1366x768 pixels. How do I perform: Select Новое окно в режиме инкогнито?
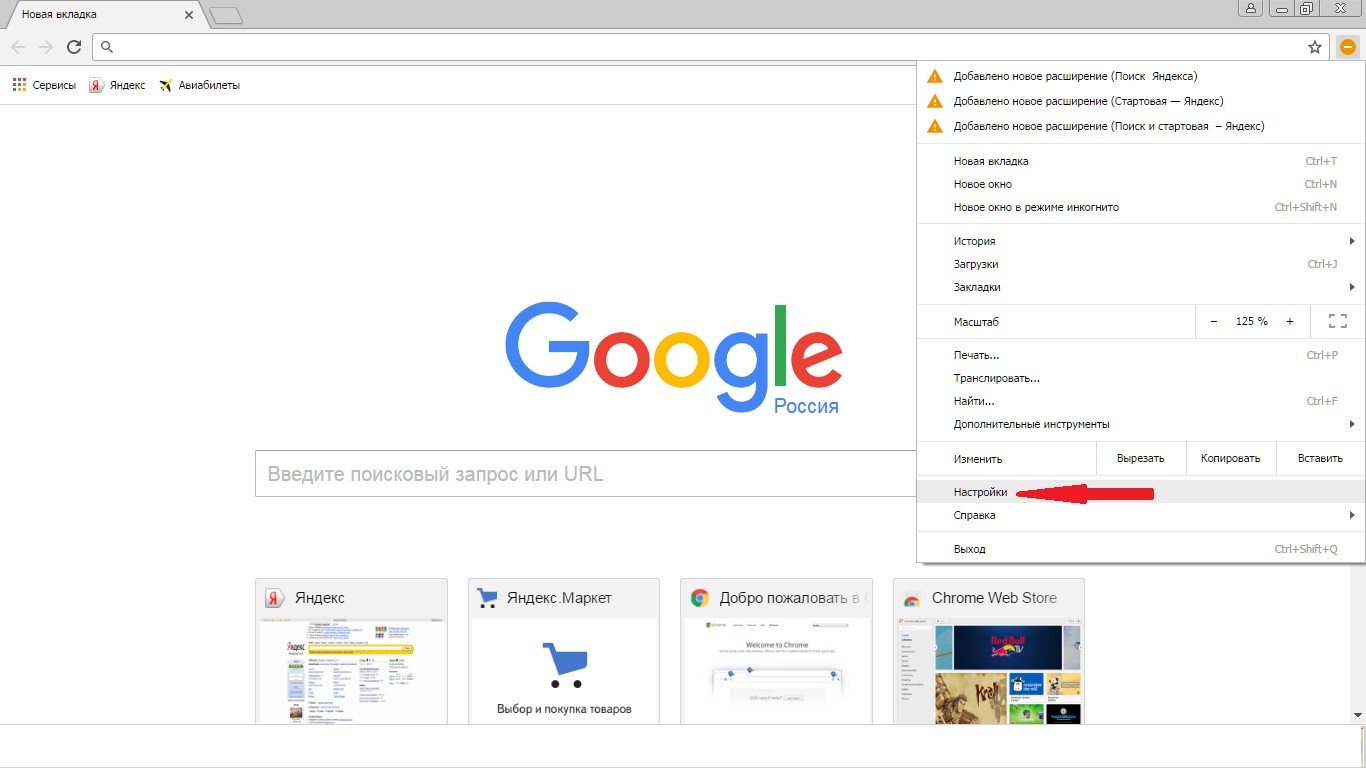point(1036,207)
